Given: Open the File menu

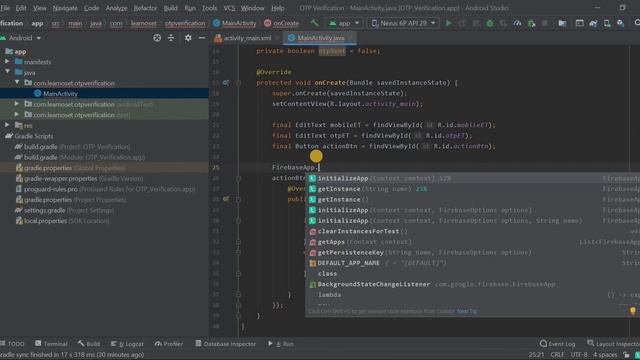Looking at the screenshot, I should click(5, 8).
